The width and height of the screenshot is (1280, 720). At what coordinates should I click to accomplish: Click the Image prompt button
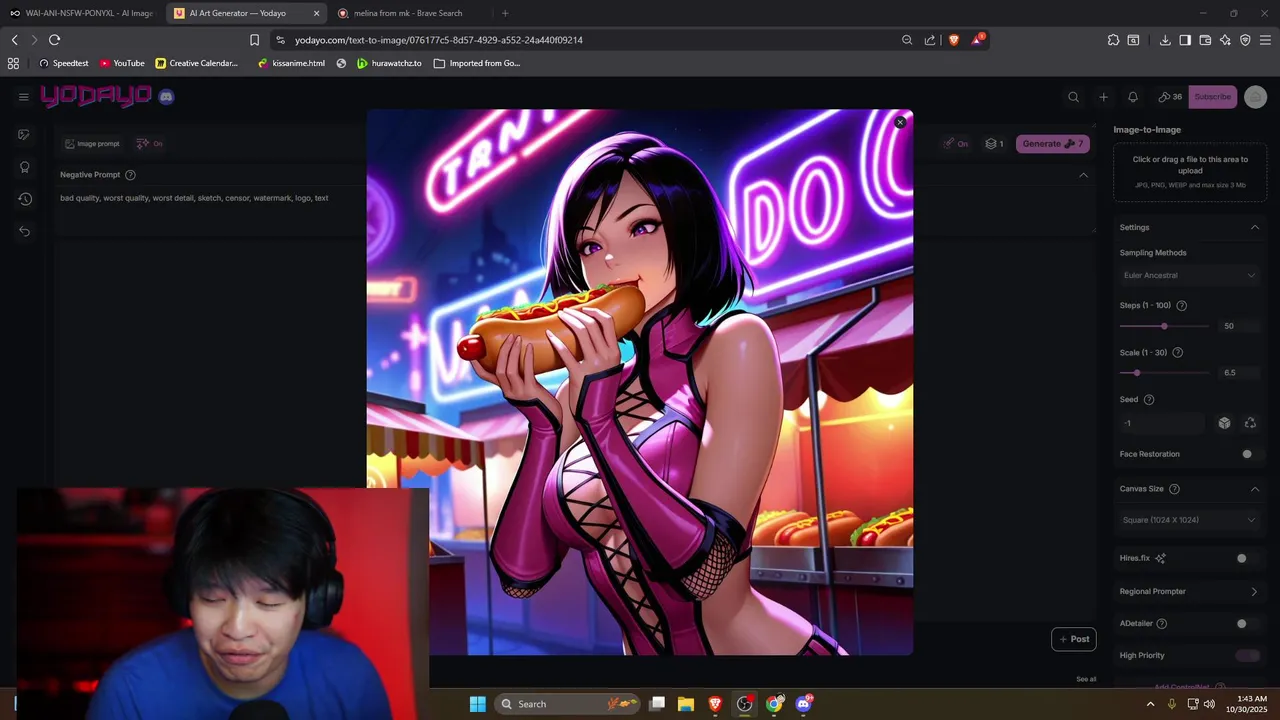tap(92, 144)
